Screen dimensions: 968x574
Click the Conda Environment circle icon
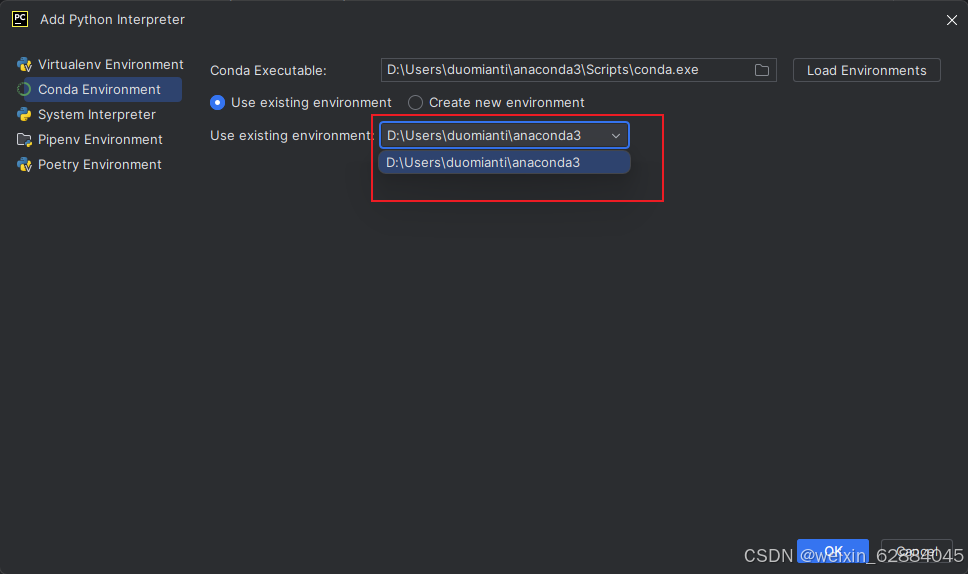pos(24,89)
